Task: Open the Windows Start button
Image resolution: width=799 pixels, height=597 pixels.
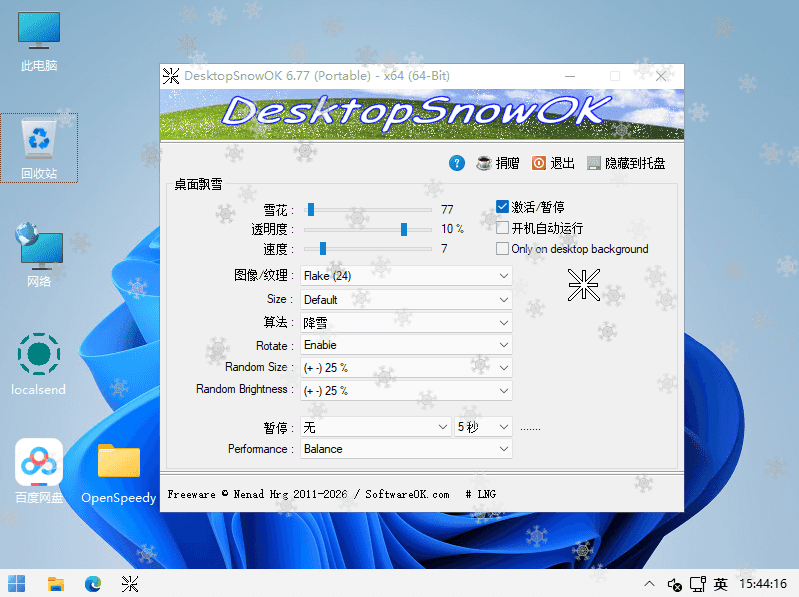Action: (16, 584)
